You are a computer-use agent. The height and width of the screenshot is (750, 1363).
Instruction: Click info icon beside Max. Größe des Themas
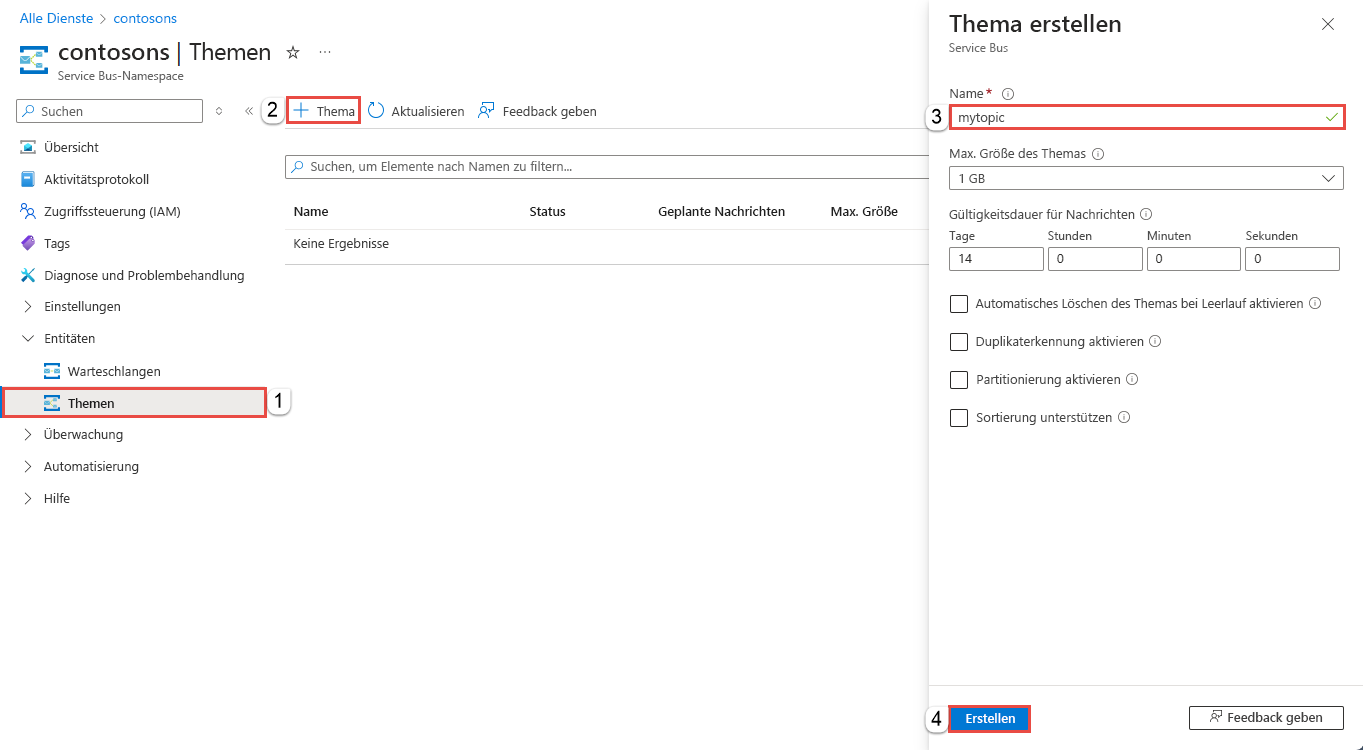click(1098, 154)
